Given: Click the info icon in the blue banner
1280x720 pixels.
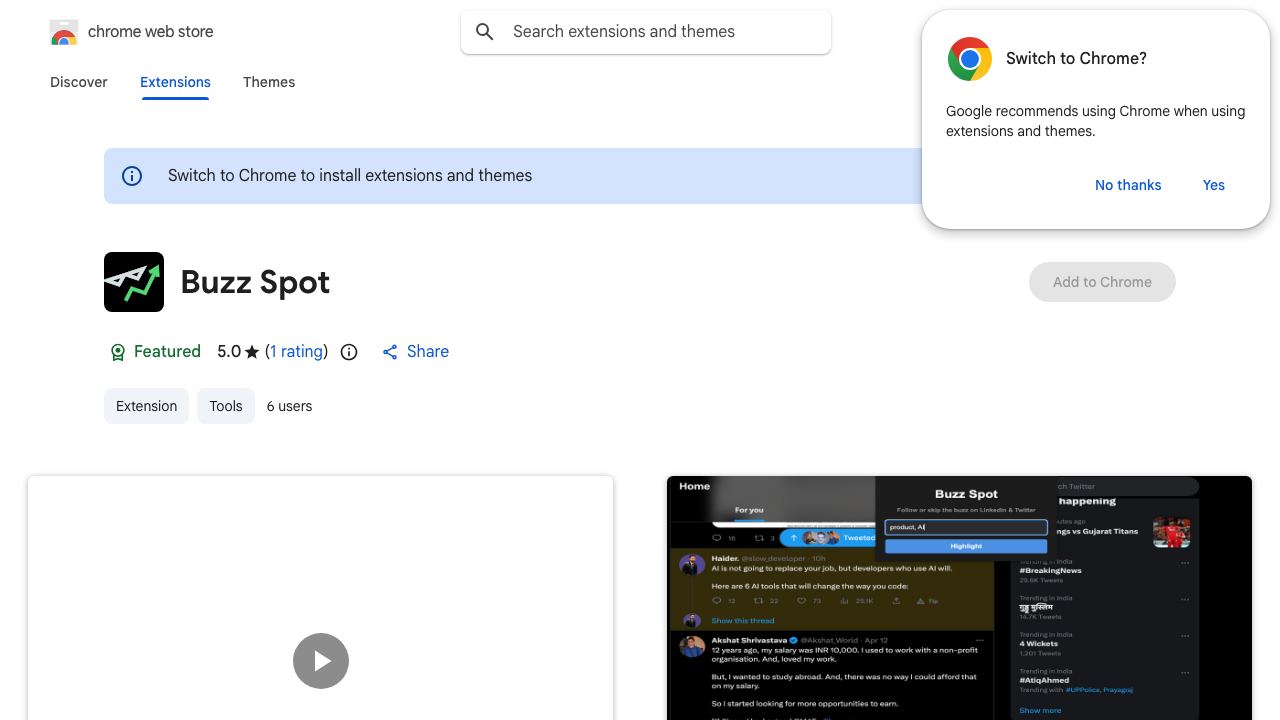Looking at the screenshot, I should (x=132, y=176).
